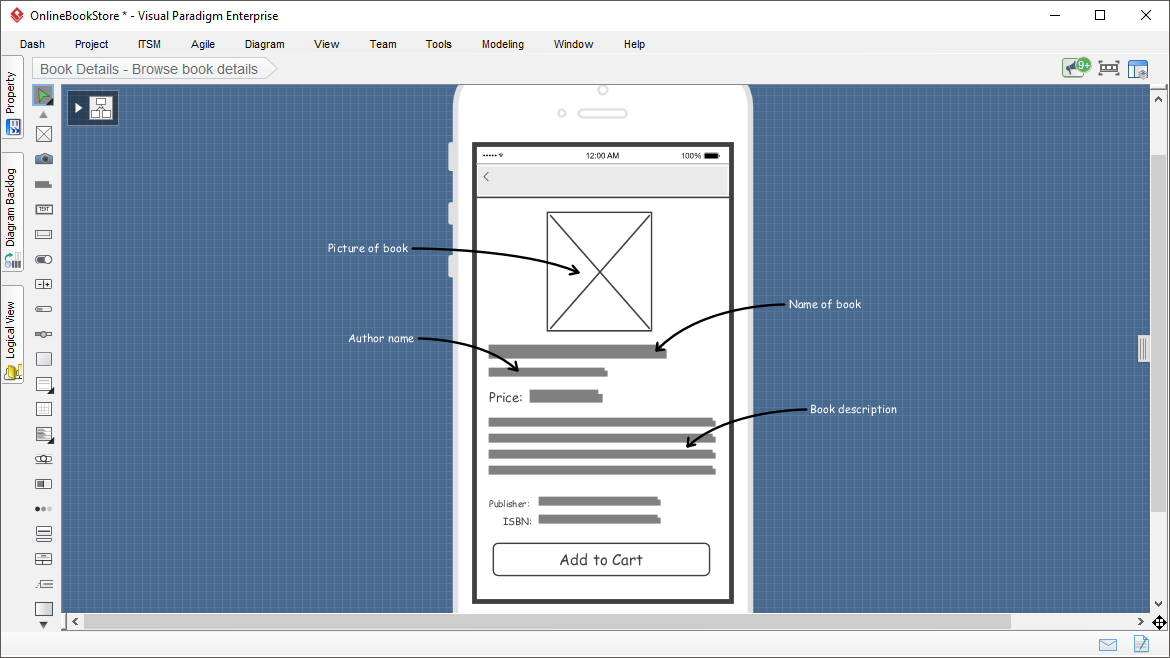Image resolution: width=1170 pixels, height=658 pixels.
Task: Select the shaded text list tool
Action: [x=44, y=435]
